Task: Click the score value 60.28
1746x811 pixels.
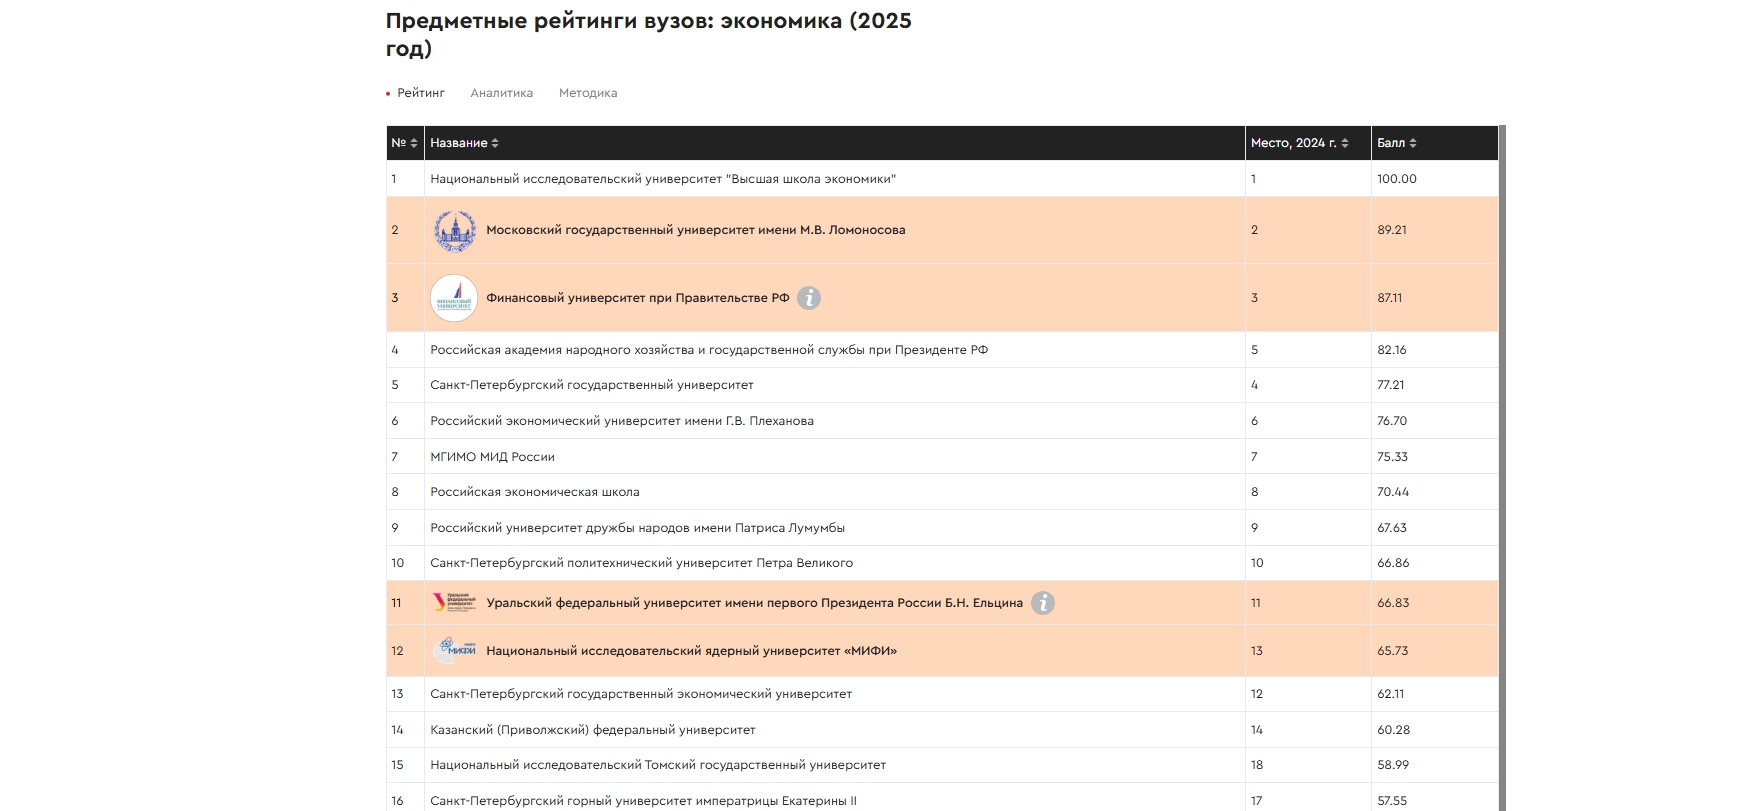Action: [x=1393, y=730]
